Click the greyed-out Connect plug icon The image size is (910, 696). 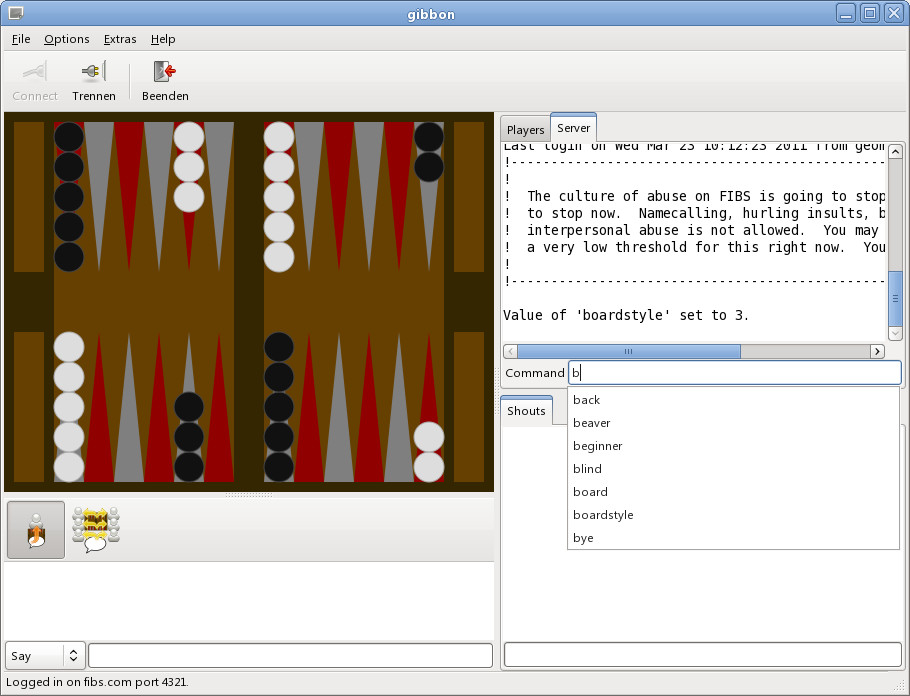(35, 72)
